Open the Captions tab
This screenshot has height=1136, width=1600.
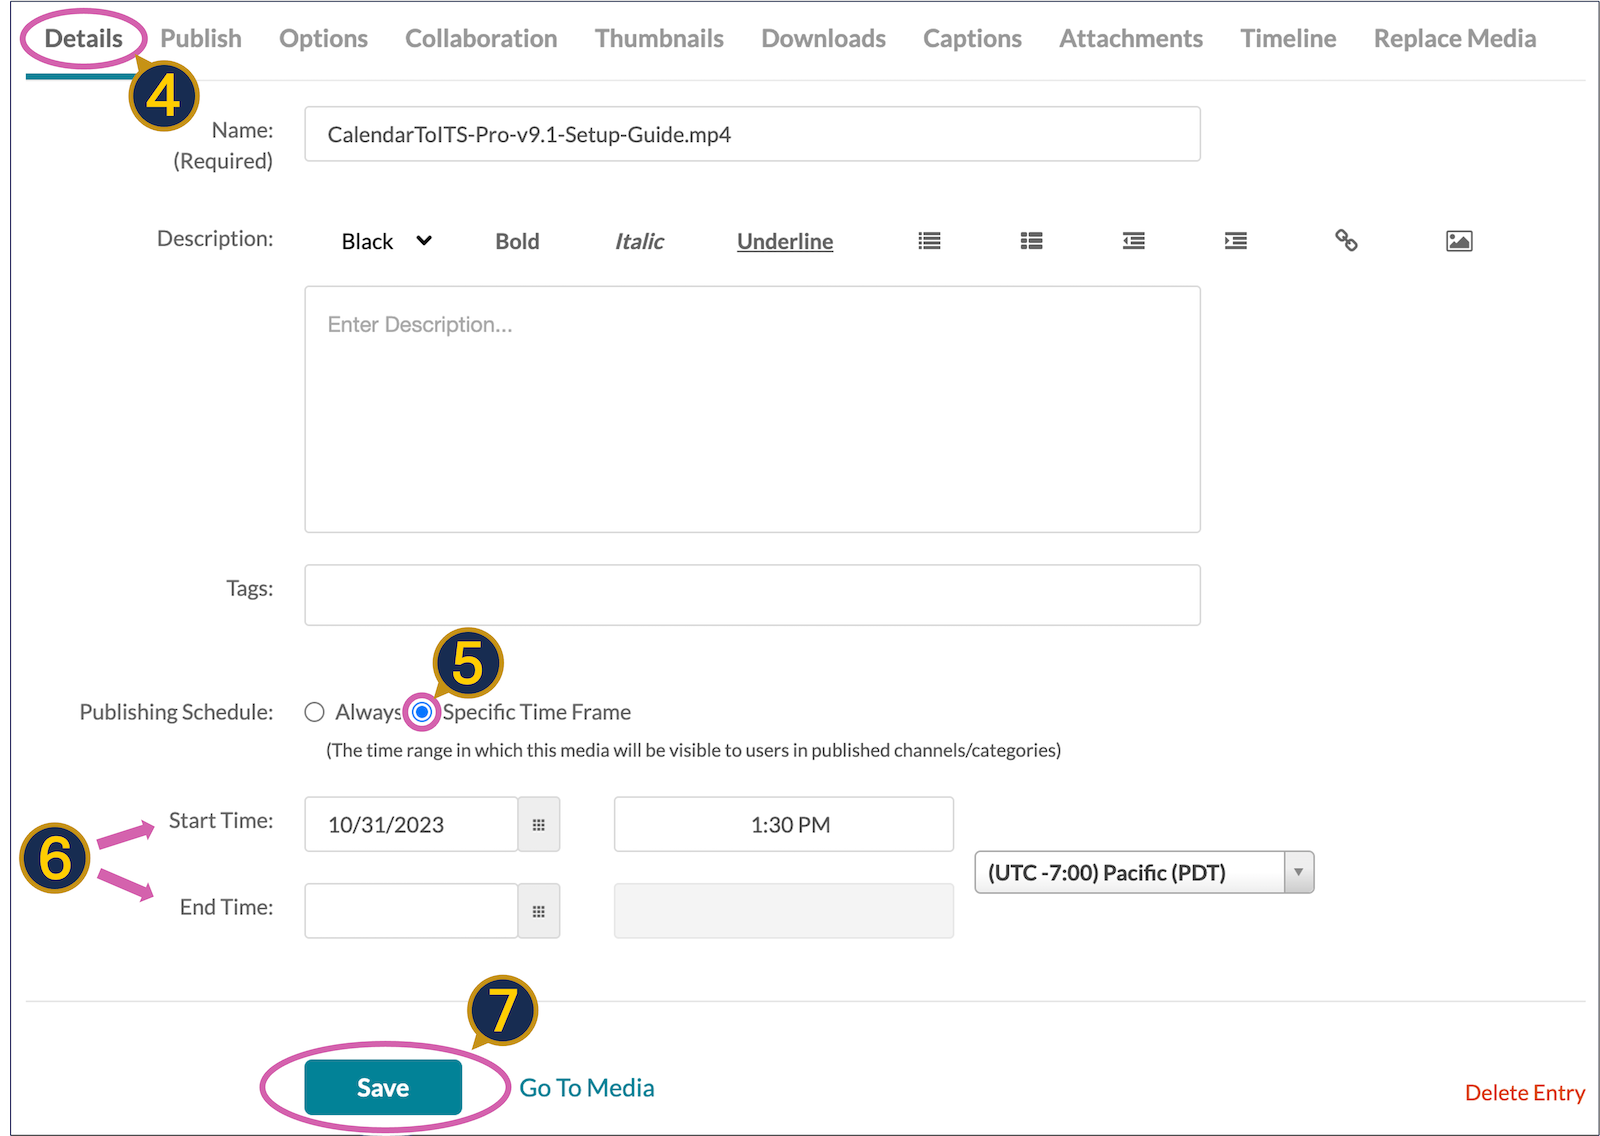pos(972,39)
